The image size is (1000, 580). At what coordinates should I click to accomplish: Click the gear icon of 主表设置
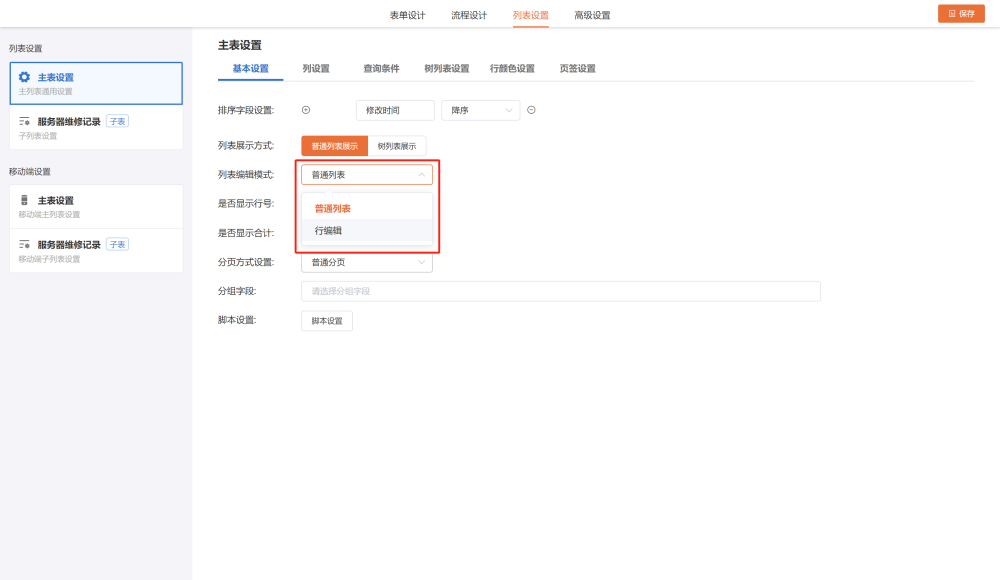(x=25, y=77)
